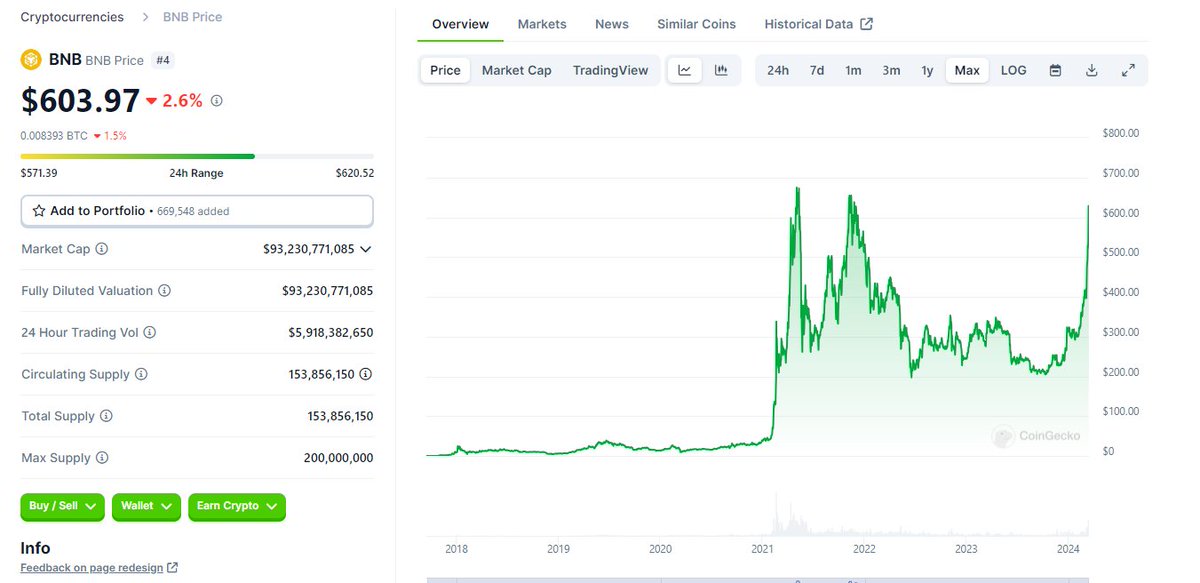Set chart range to 1m
Image resolution: width=1200 pixels, height=583 pixels.
click(853, 70)
